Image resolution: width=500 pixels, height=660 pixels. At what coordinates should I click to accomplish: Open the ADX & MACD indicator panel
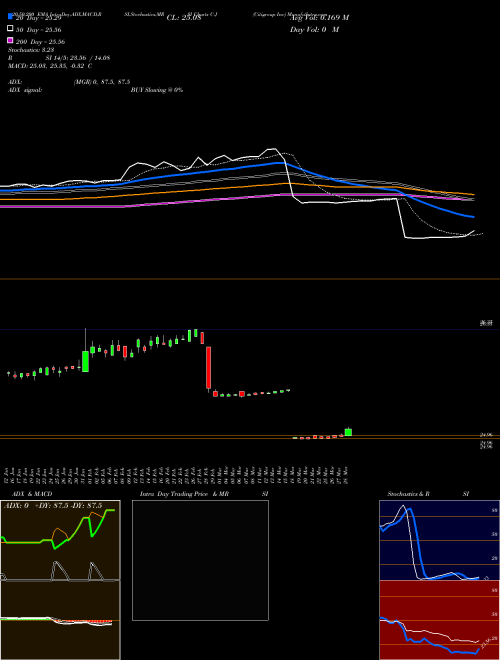click(x=60, y=580)
